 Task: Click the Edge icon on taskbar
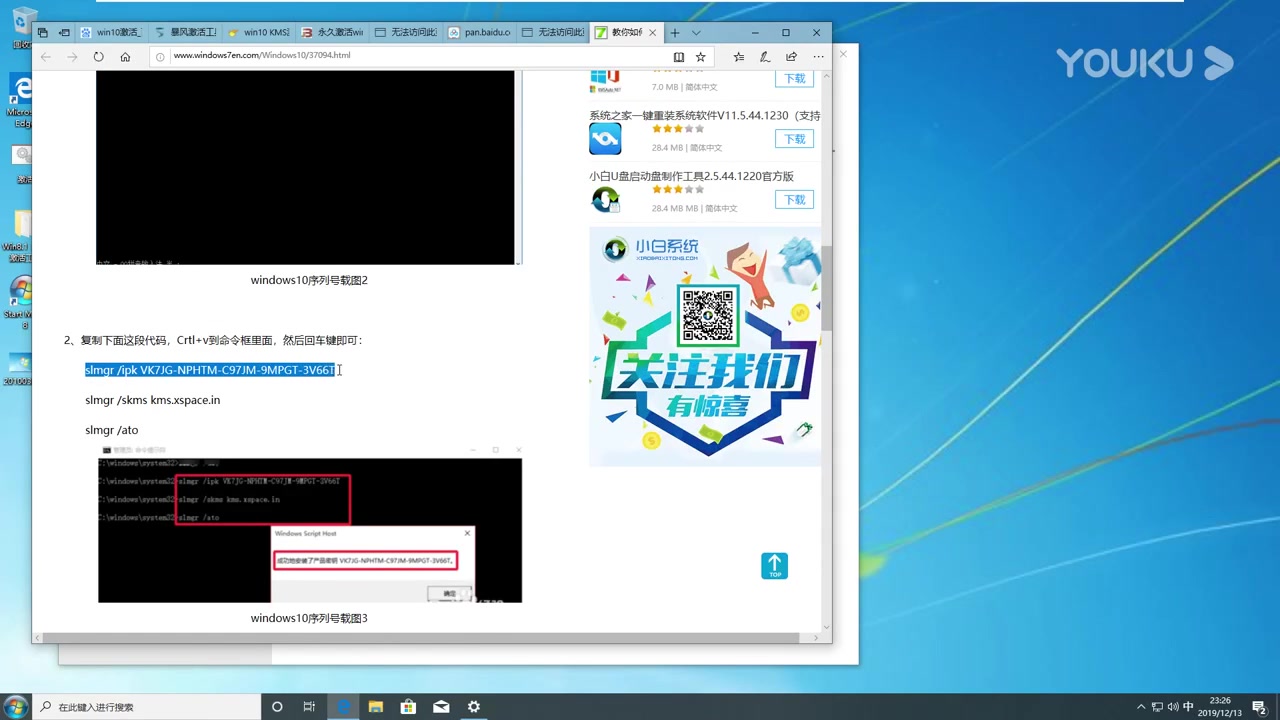(343, 707)
